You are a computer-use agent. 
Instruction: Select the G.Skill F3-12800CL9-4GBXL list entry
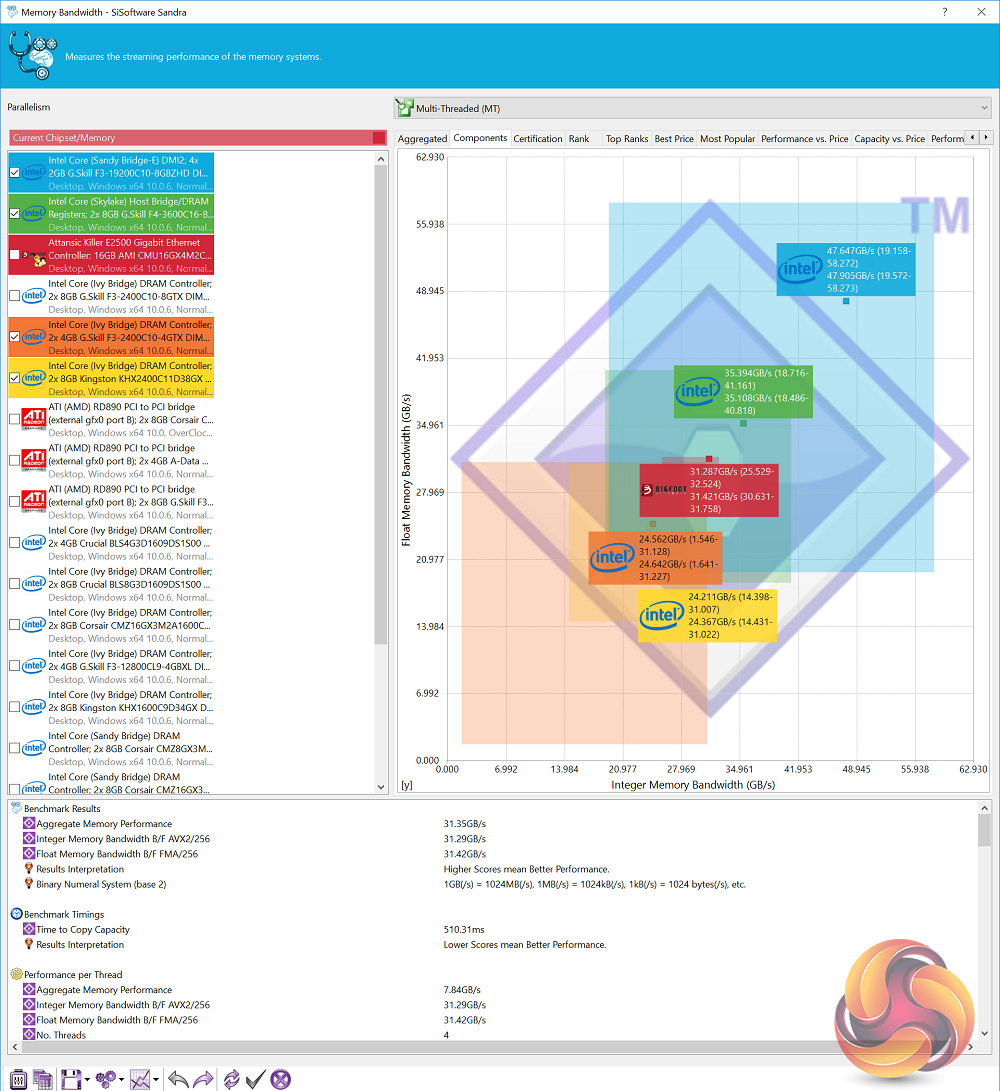pos(111,666)
